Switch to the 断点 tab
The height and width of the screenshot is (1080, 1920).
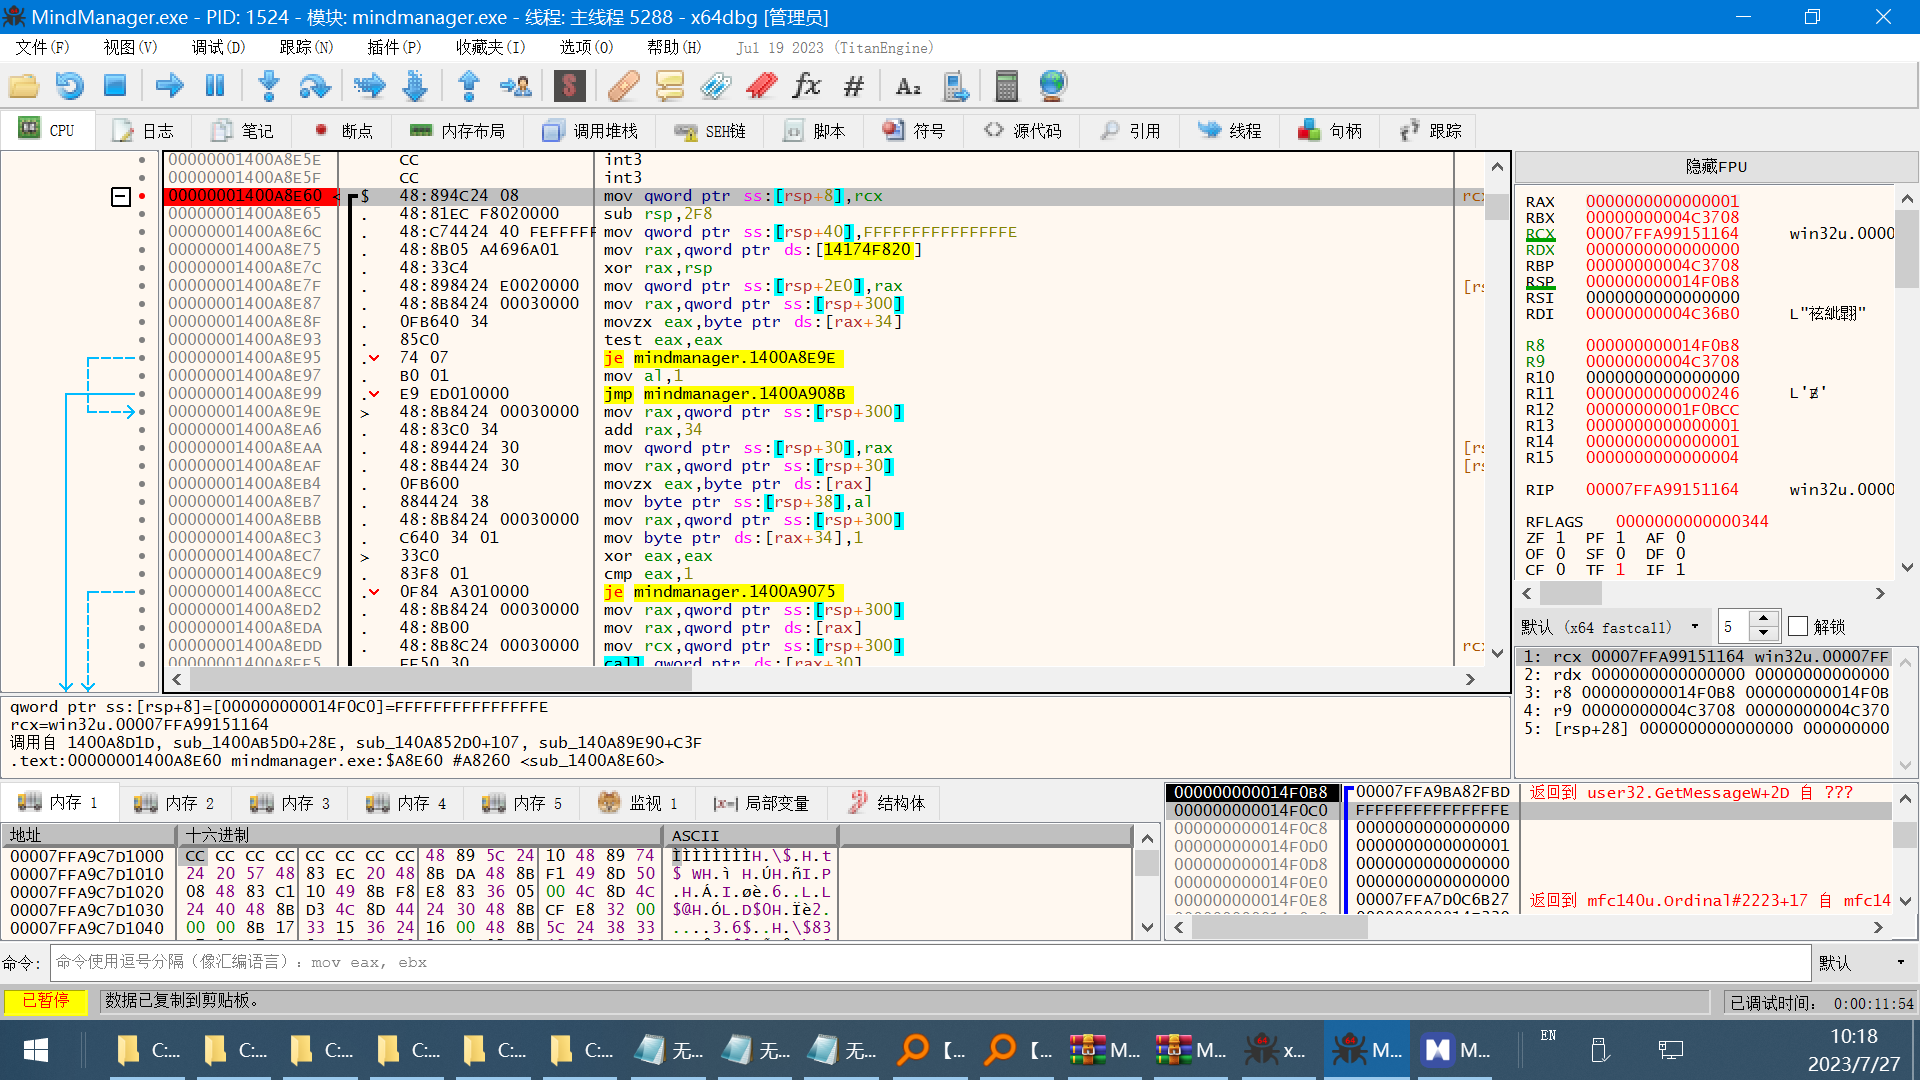(343, 131)
